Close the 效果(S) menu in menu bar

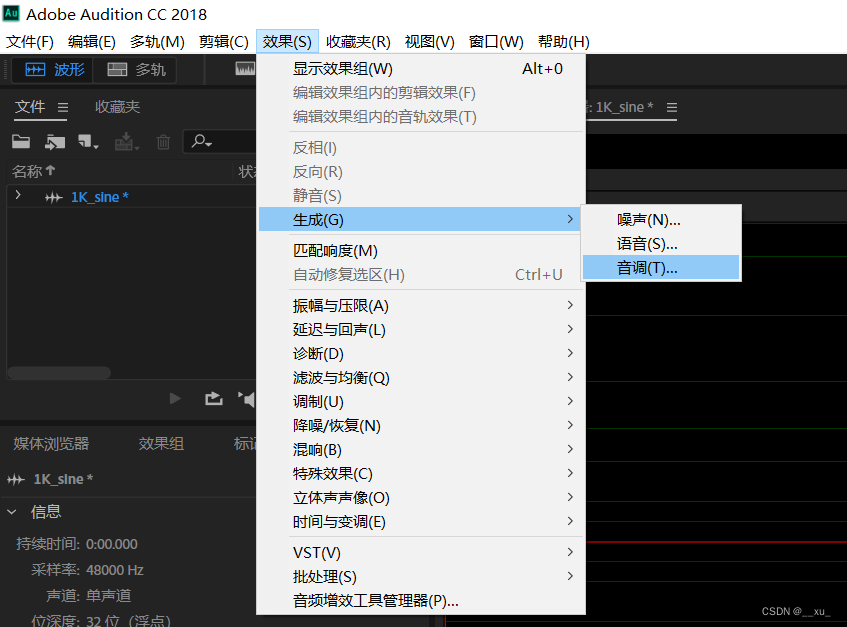tap(287, 42)
